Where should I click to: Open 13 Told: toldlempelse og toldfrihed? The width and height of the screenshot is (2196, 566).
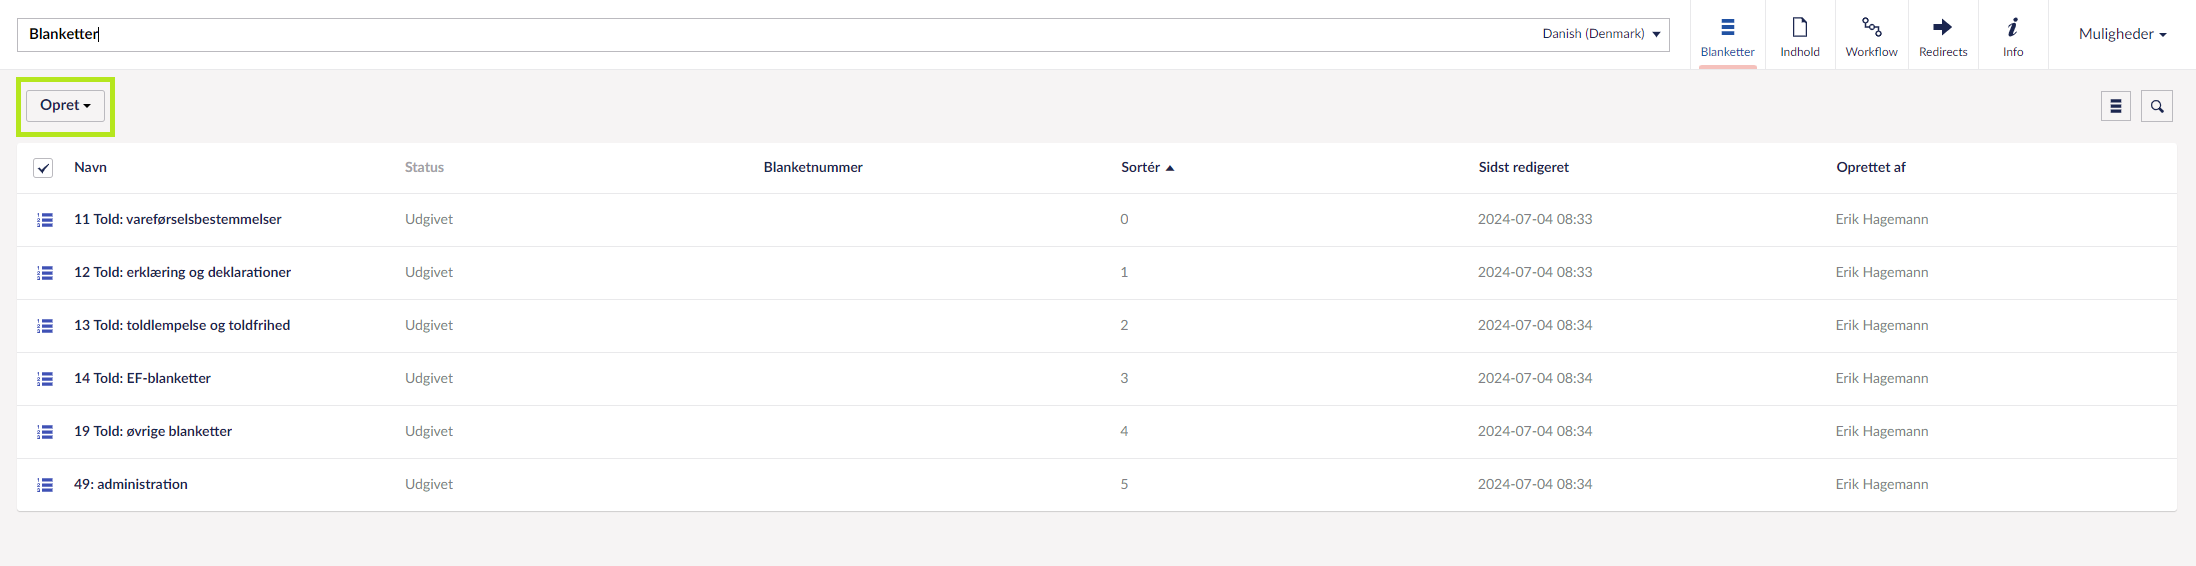pos(182,325)
